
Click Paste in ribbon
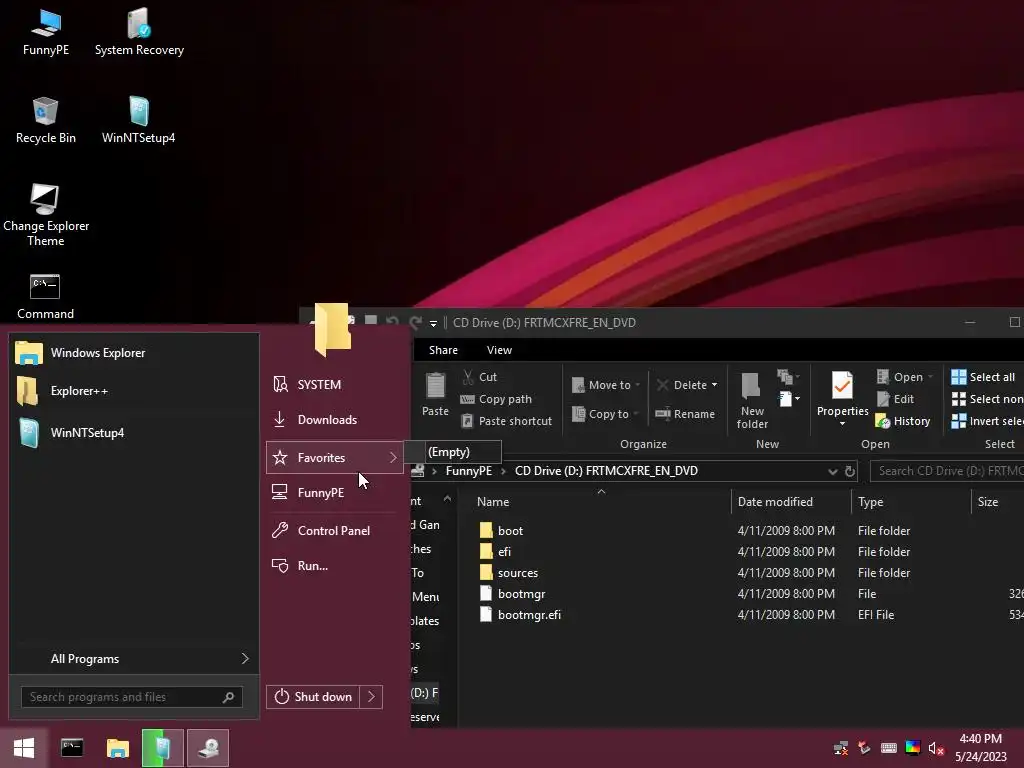point(435,394)
